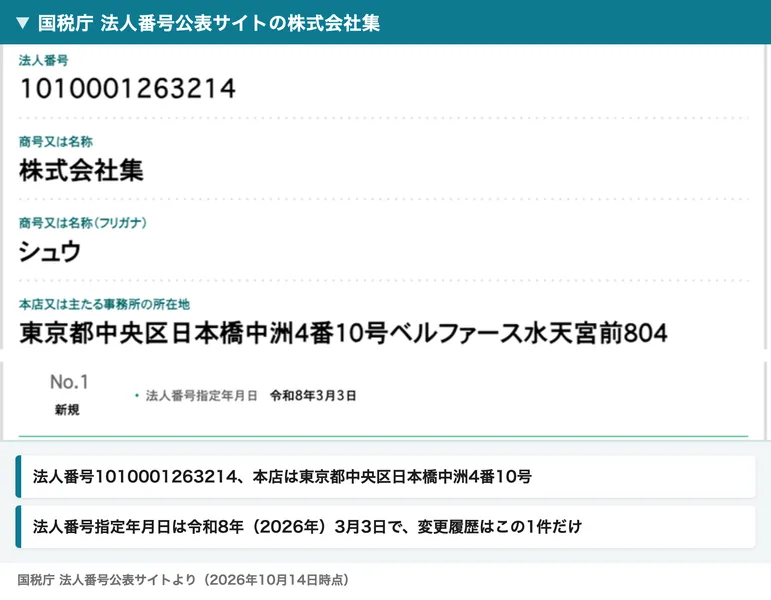Click the 法人番号 field label

coord(43,60)
